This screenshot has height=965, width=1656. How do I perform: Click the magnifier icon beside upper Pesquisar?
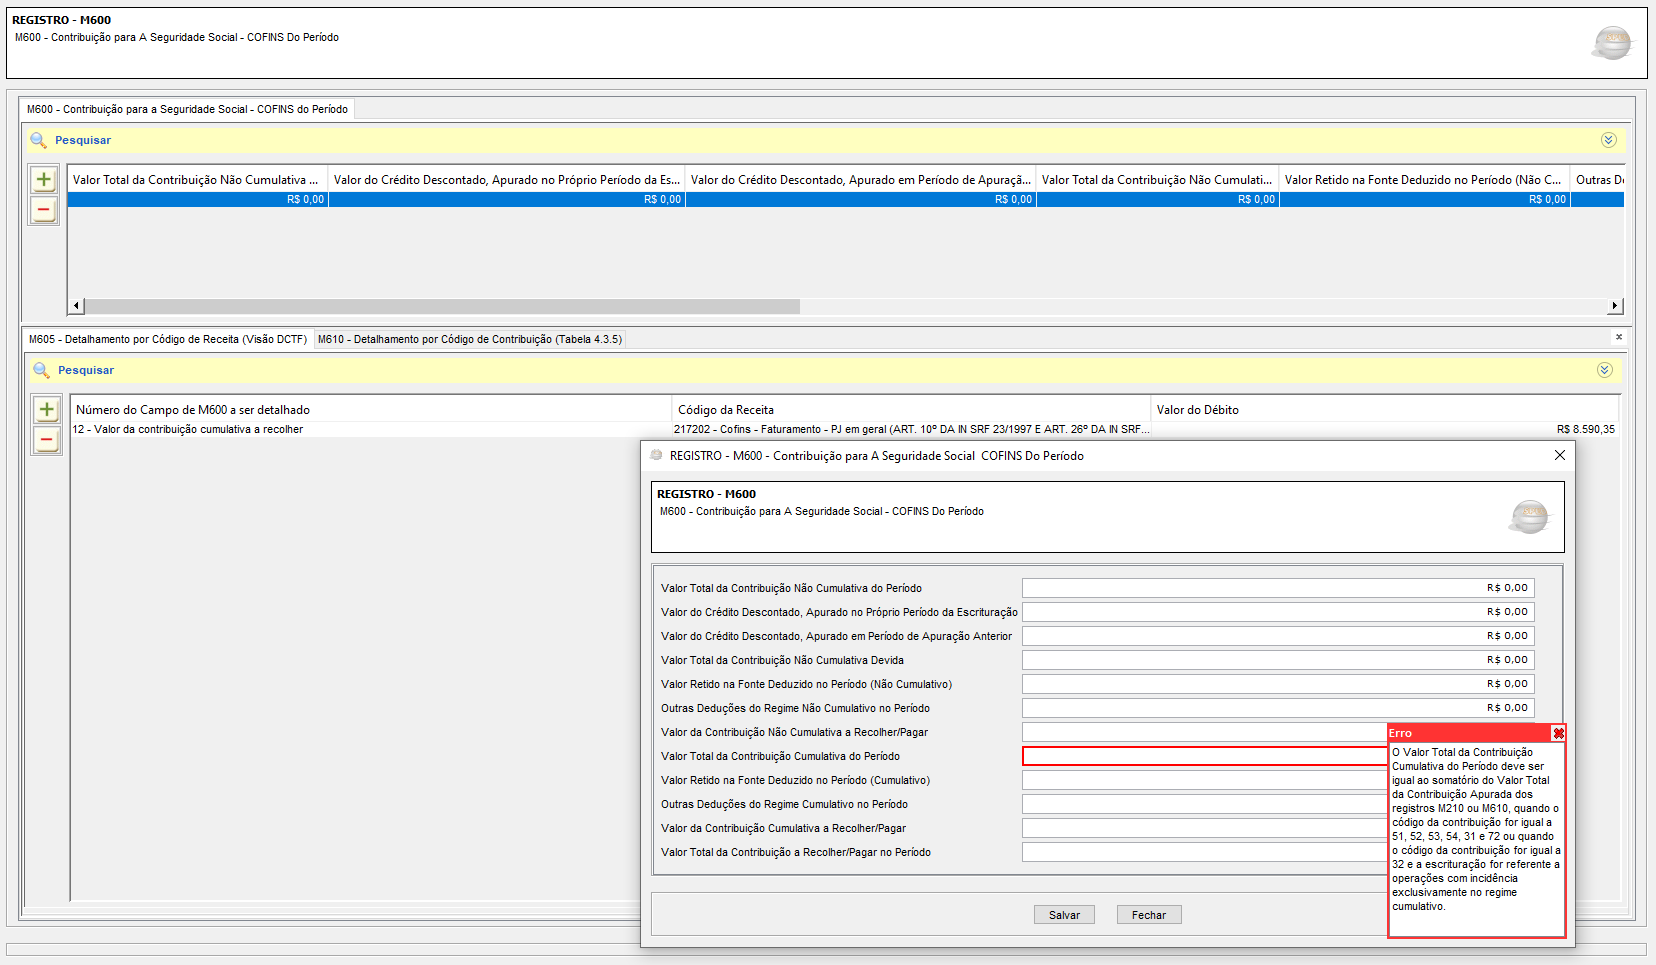(38, 141)
